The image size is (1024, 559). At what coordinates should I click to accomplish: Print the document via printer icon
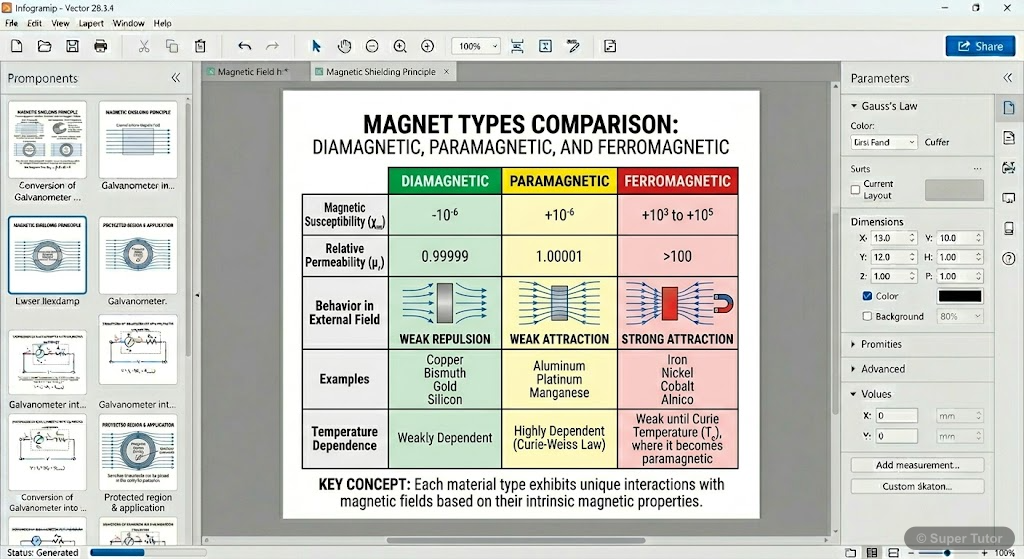tap(101, 46)
